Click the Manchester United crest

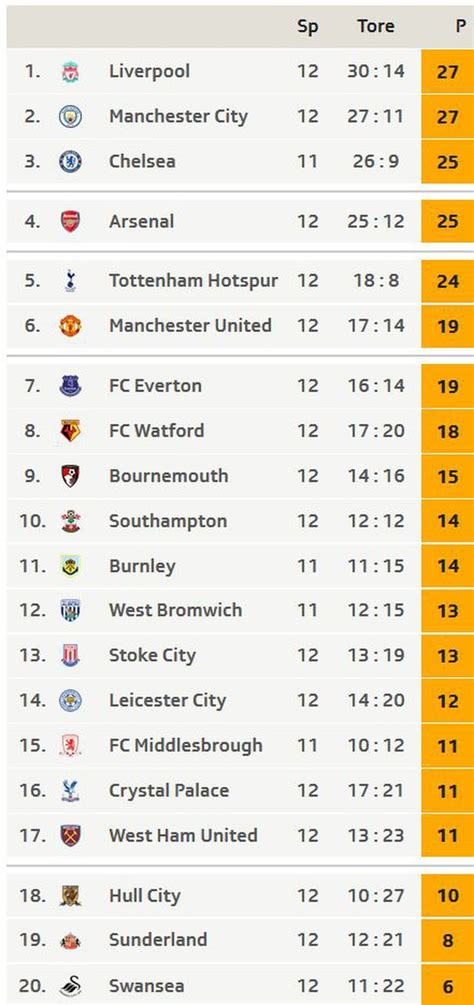(x=70, y=326)
